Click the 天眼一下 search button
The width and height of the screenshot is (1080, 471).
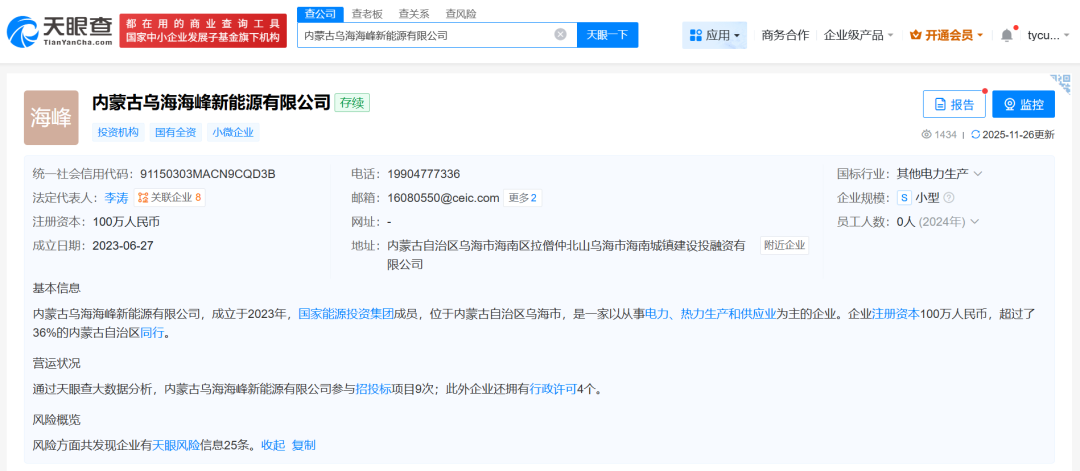coord(608,35)
